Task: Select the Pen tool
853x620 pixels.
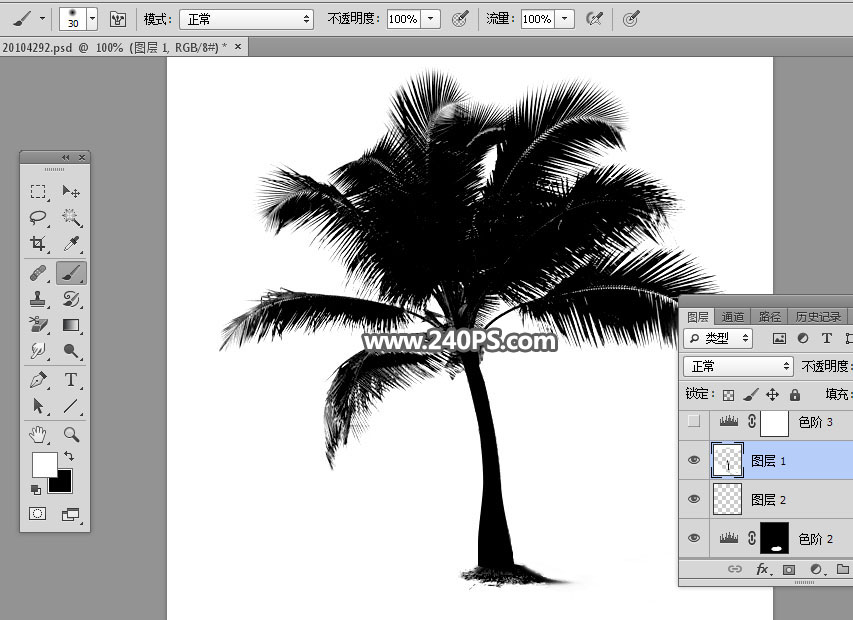Action: (38, 380)
